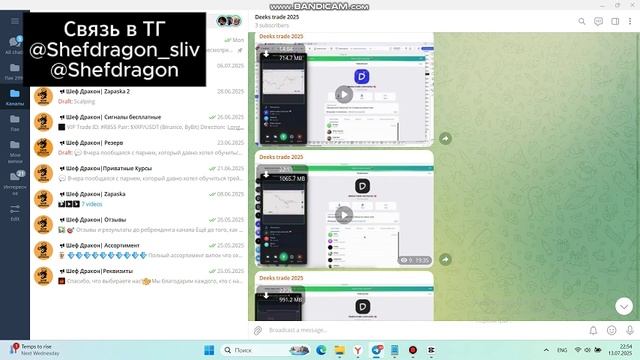Open the emoji picker smiley icon
This screenshot has height=360, width=640.
tap(611, 330)
